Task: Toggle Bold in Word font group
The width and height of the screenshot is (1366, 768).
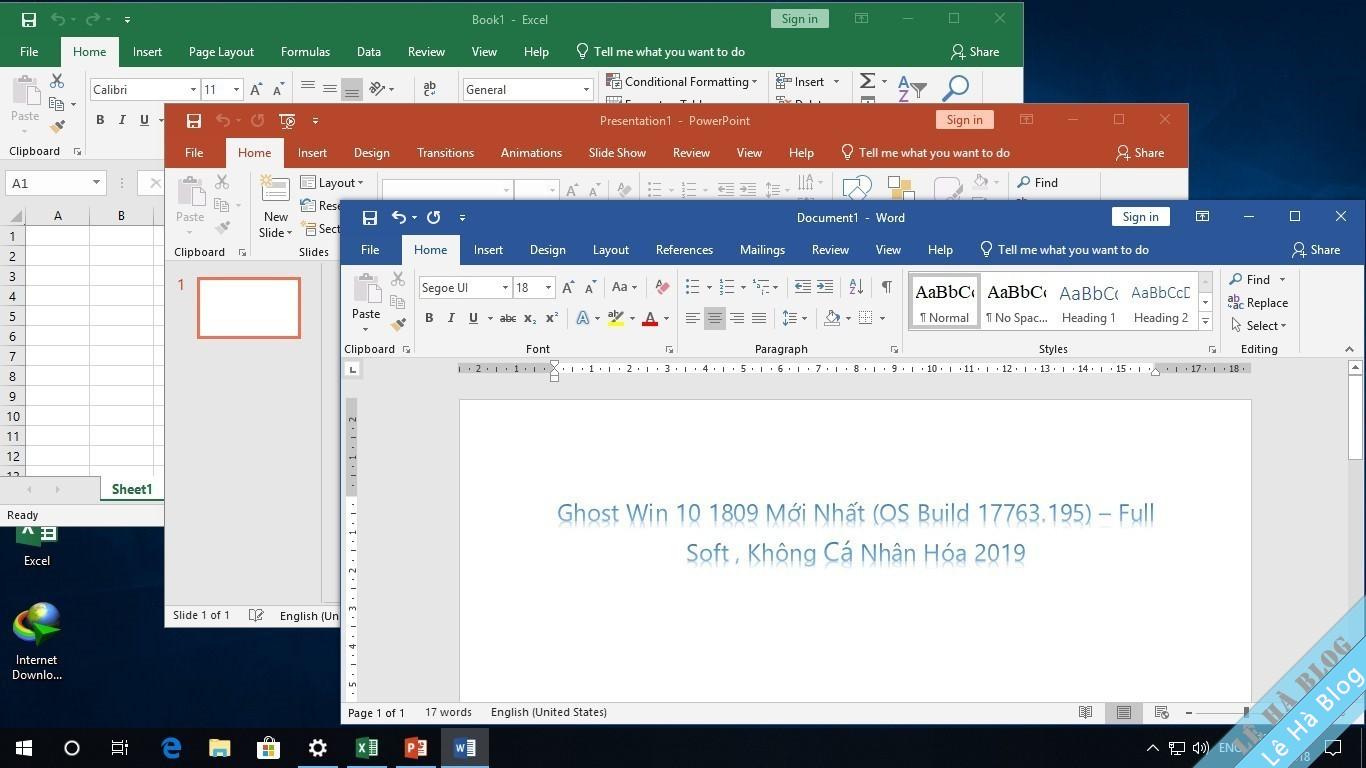Action: pyautogui.click(x=429, y=318)
